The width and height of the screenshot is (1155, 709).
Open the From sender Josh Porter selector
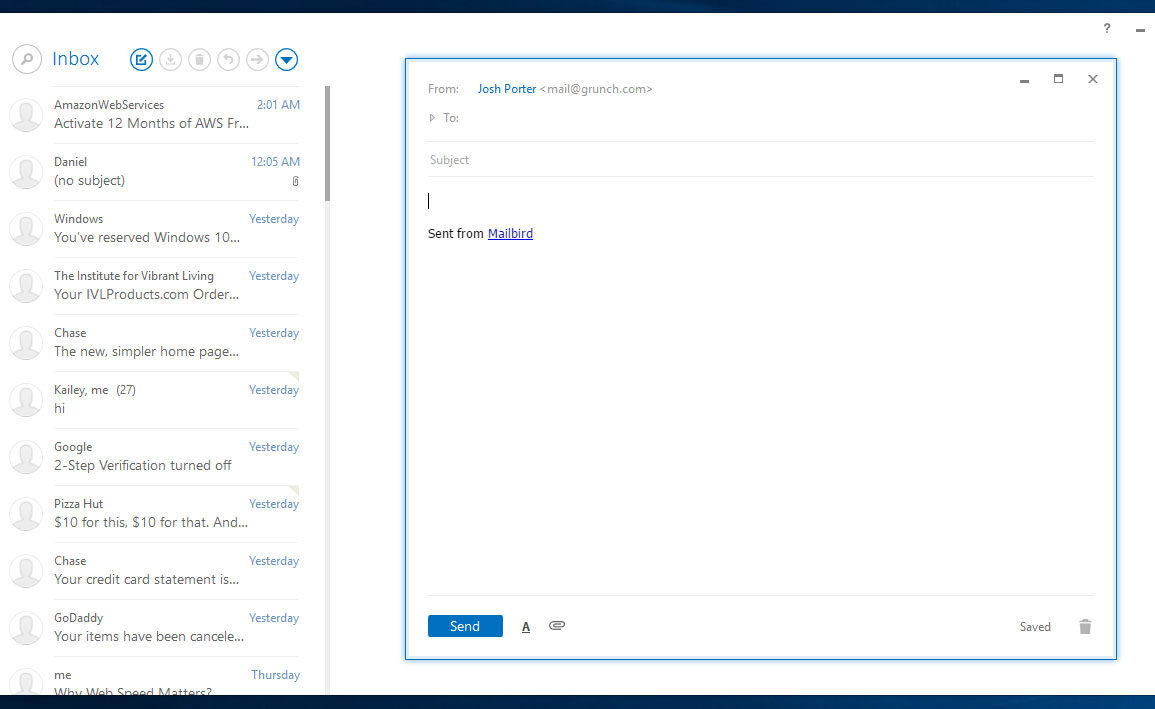[x=507, y=89]
